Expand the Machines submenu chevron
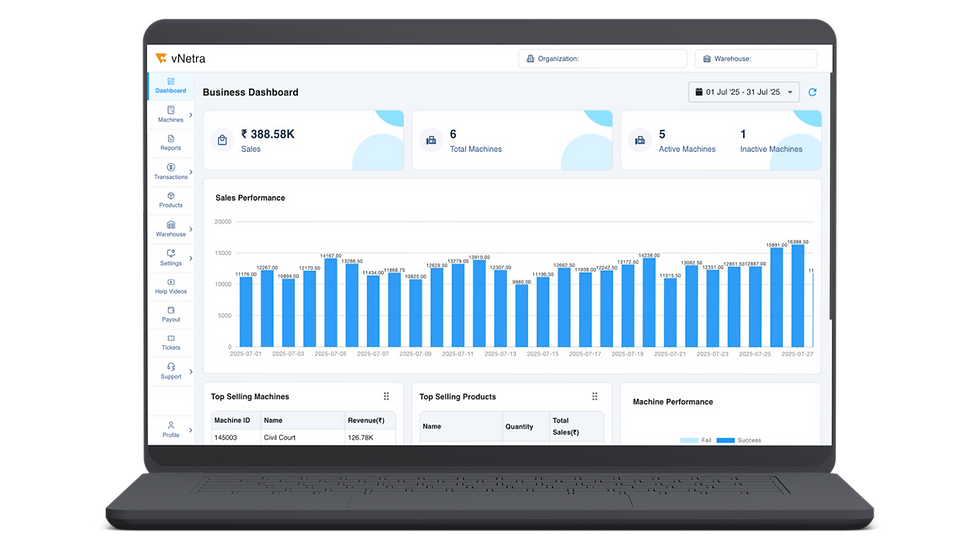Image resolution: width=980 pixels, height=551 pixels. (191, 115)
